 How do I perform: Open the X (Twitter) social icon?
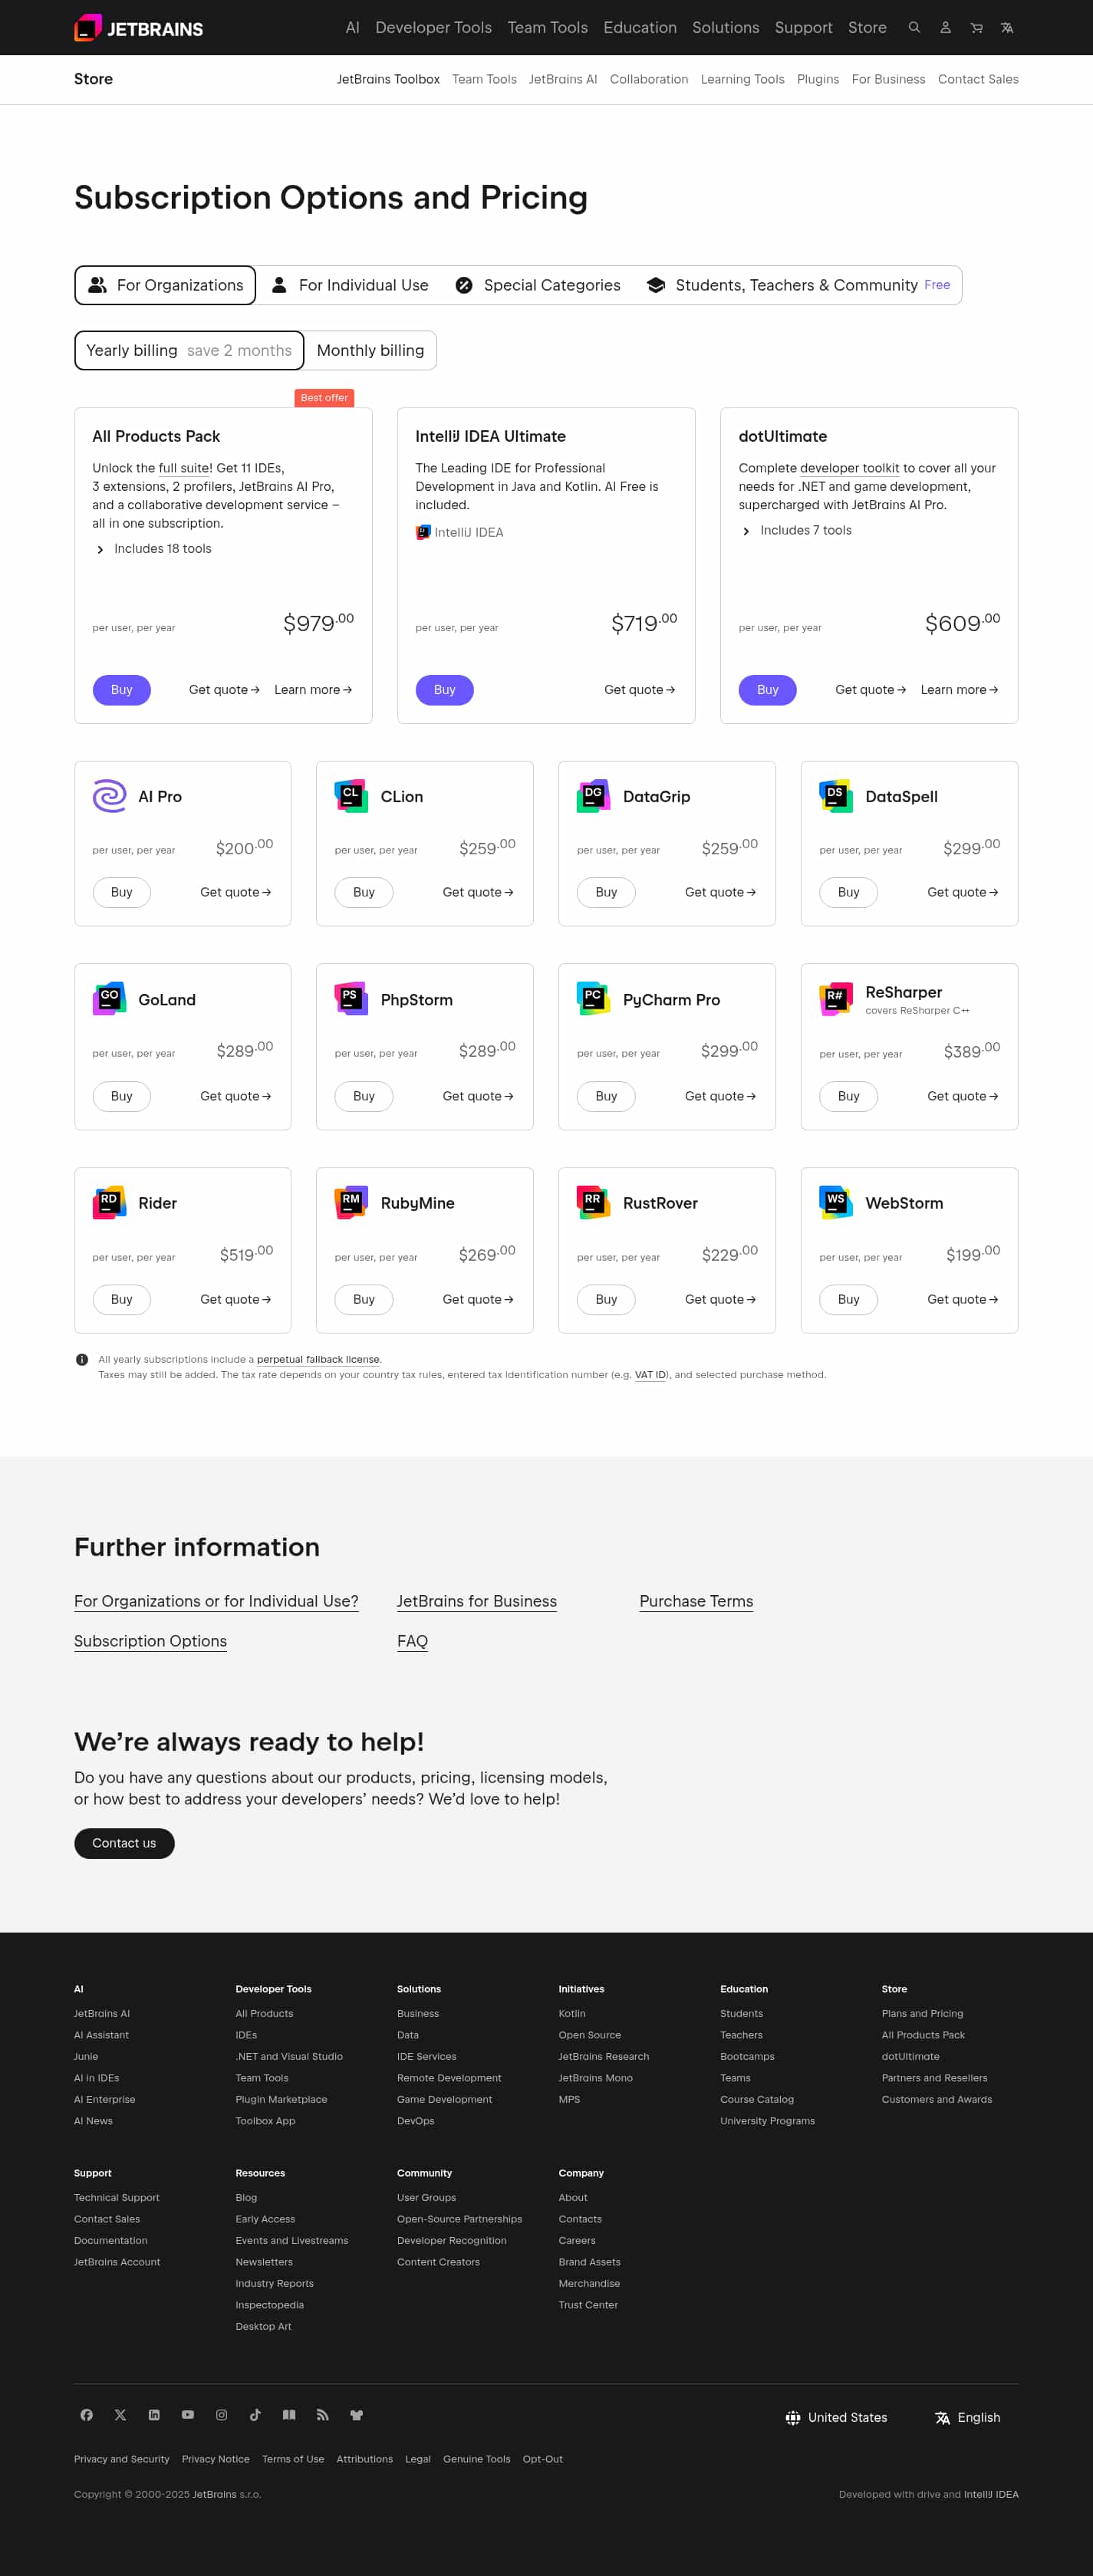[x=120, y=2415]
